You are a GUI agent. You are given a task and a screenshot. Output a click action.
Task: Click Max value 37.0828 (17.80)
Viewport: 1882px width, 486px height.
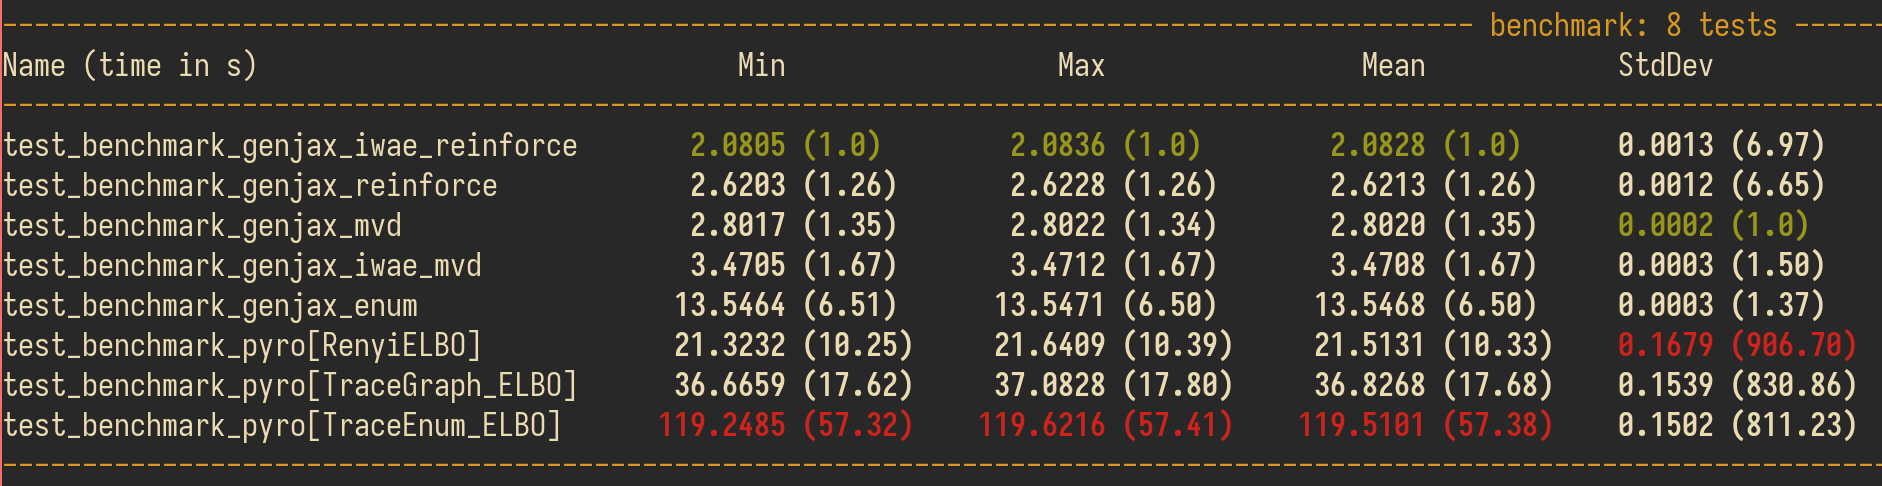(1114, 386)
